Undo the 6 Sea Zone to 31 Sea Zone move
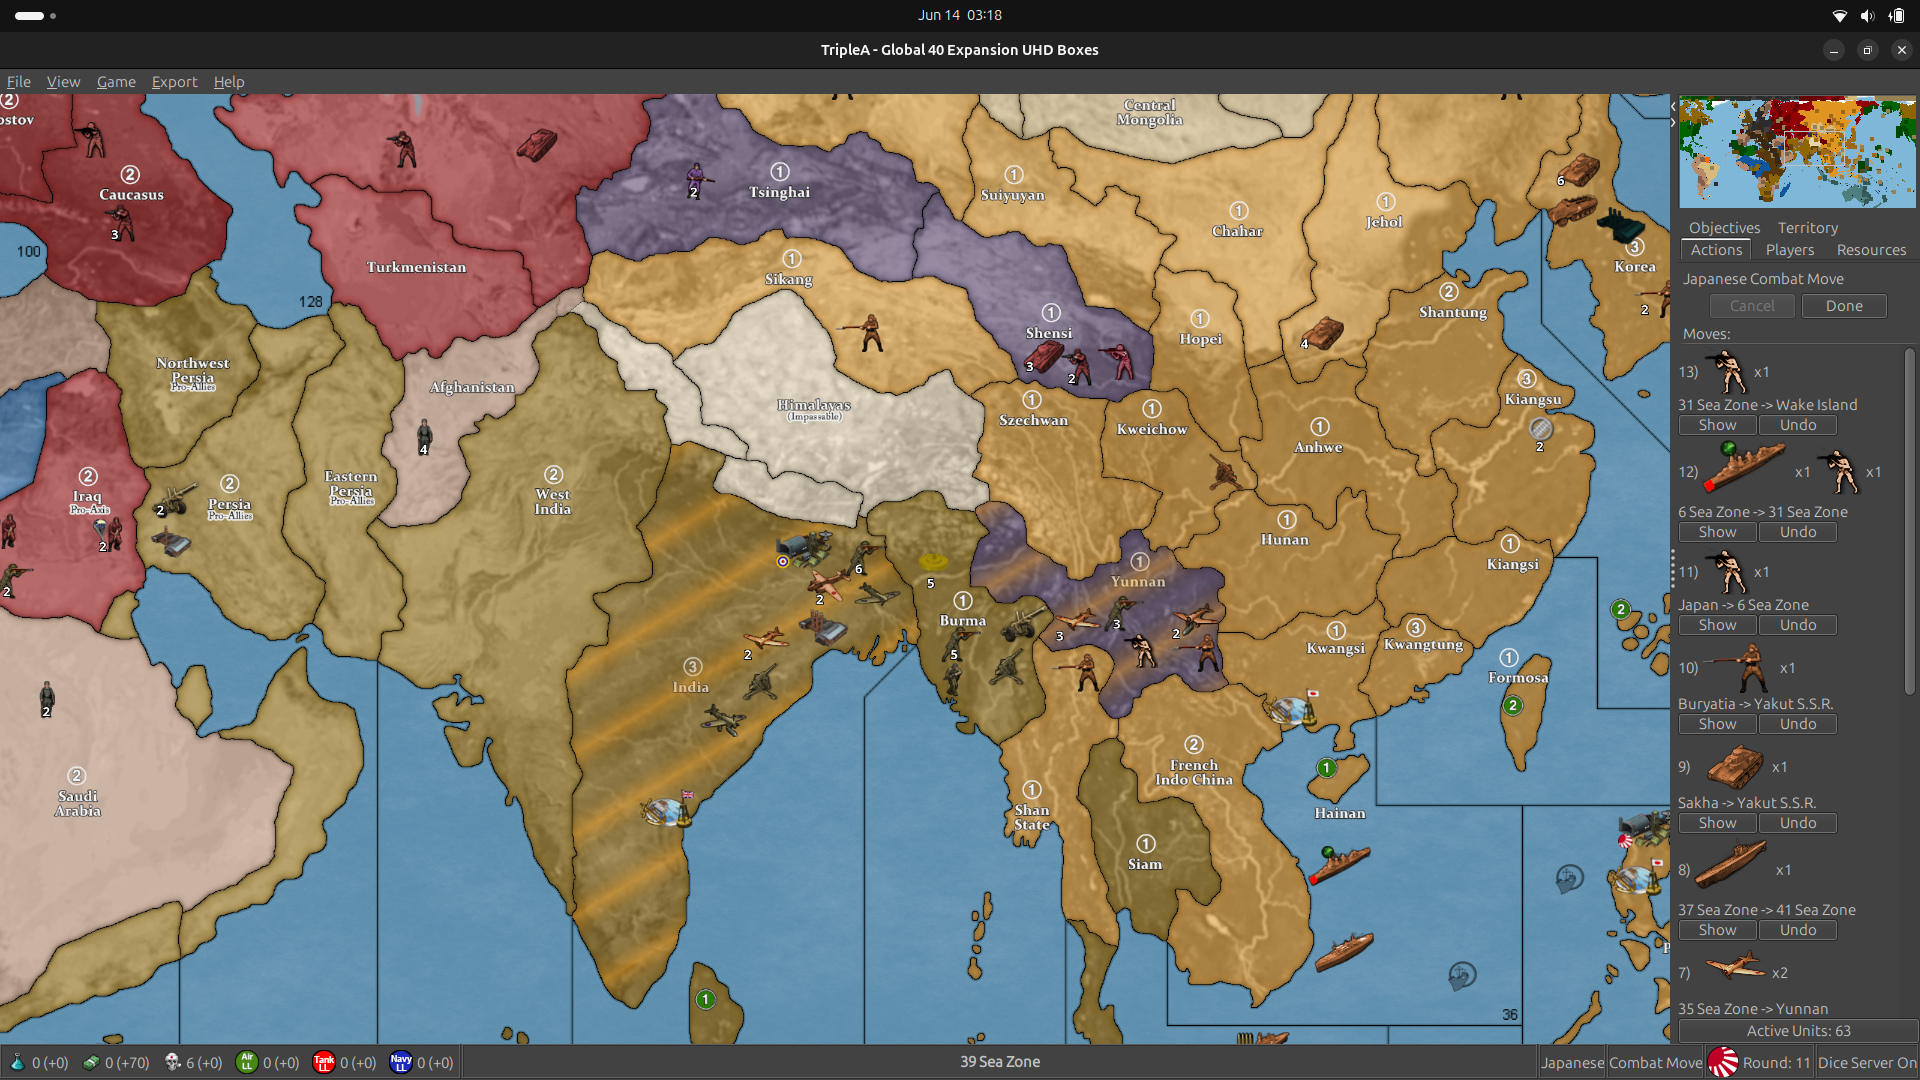This screenshot has height=1080, width=1920. [x=1797, y=532]
